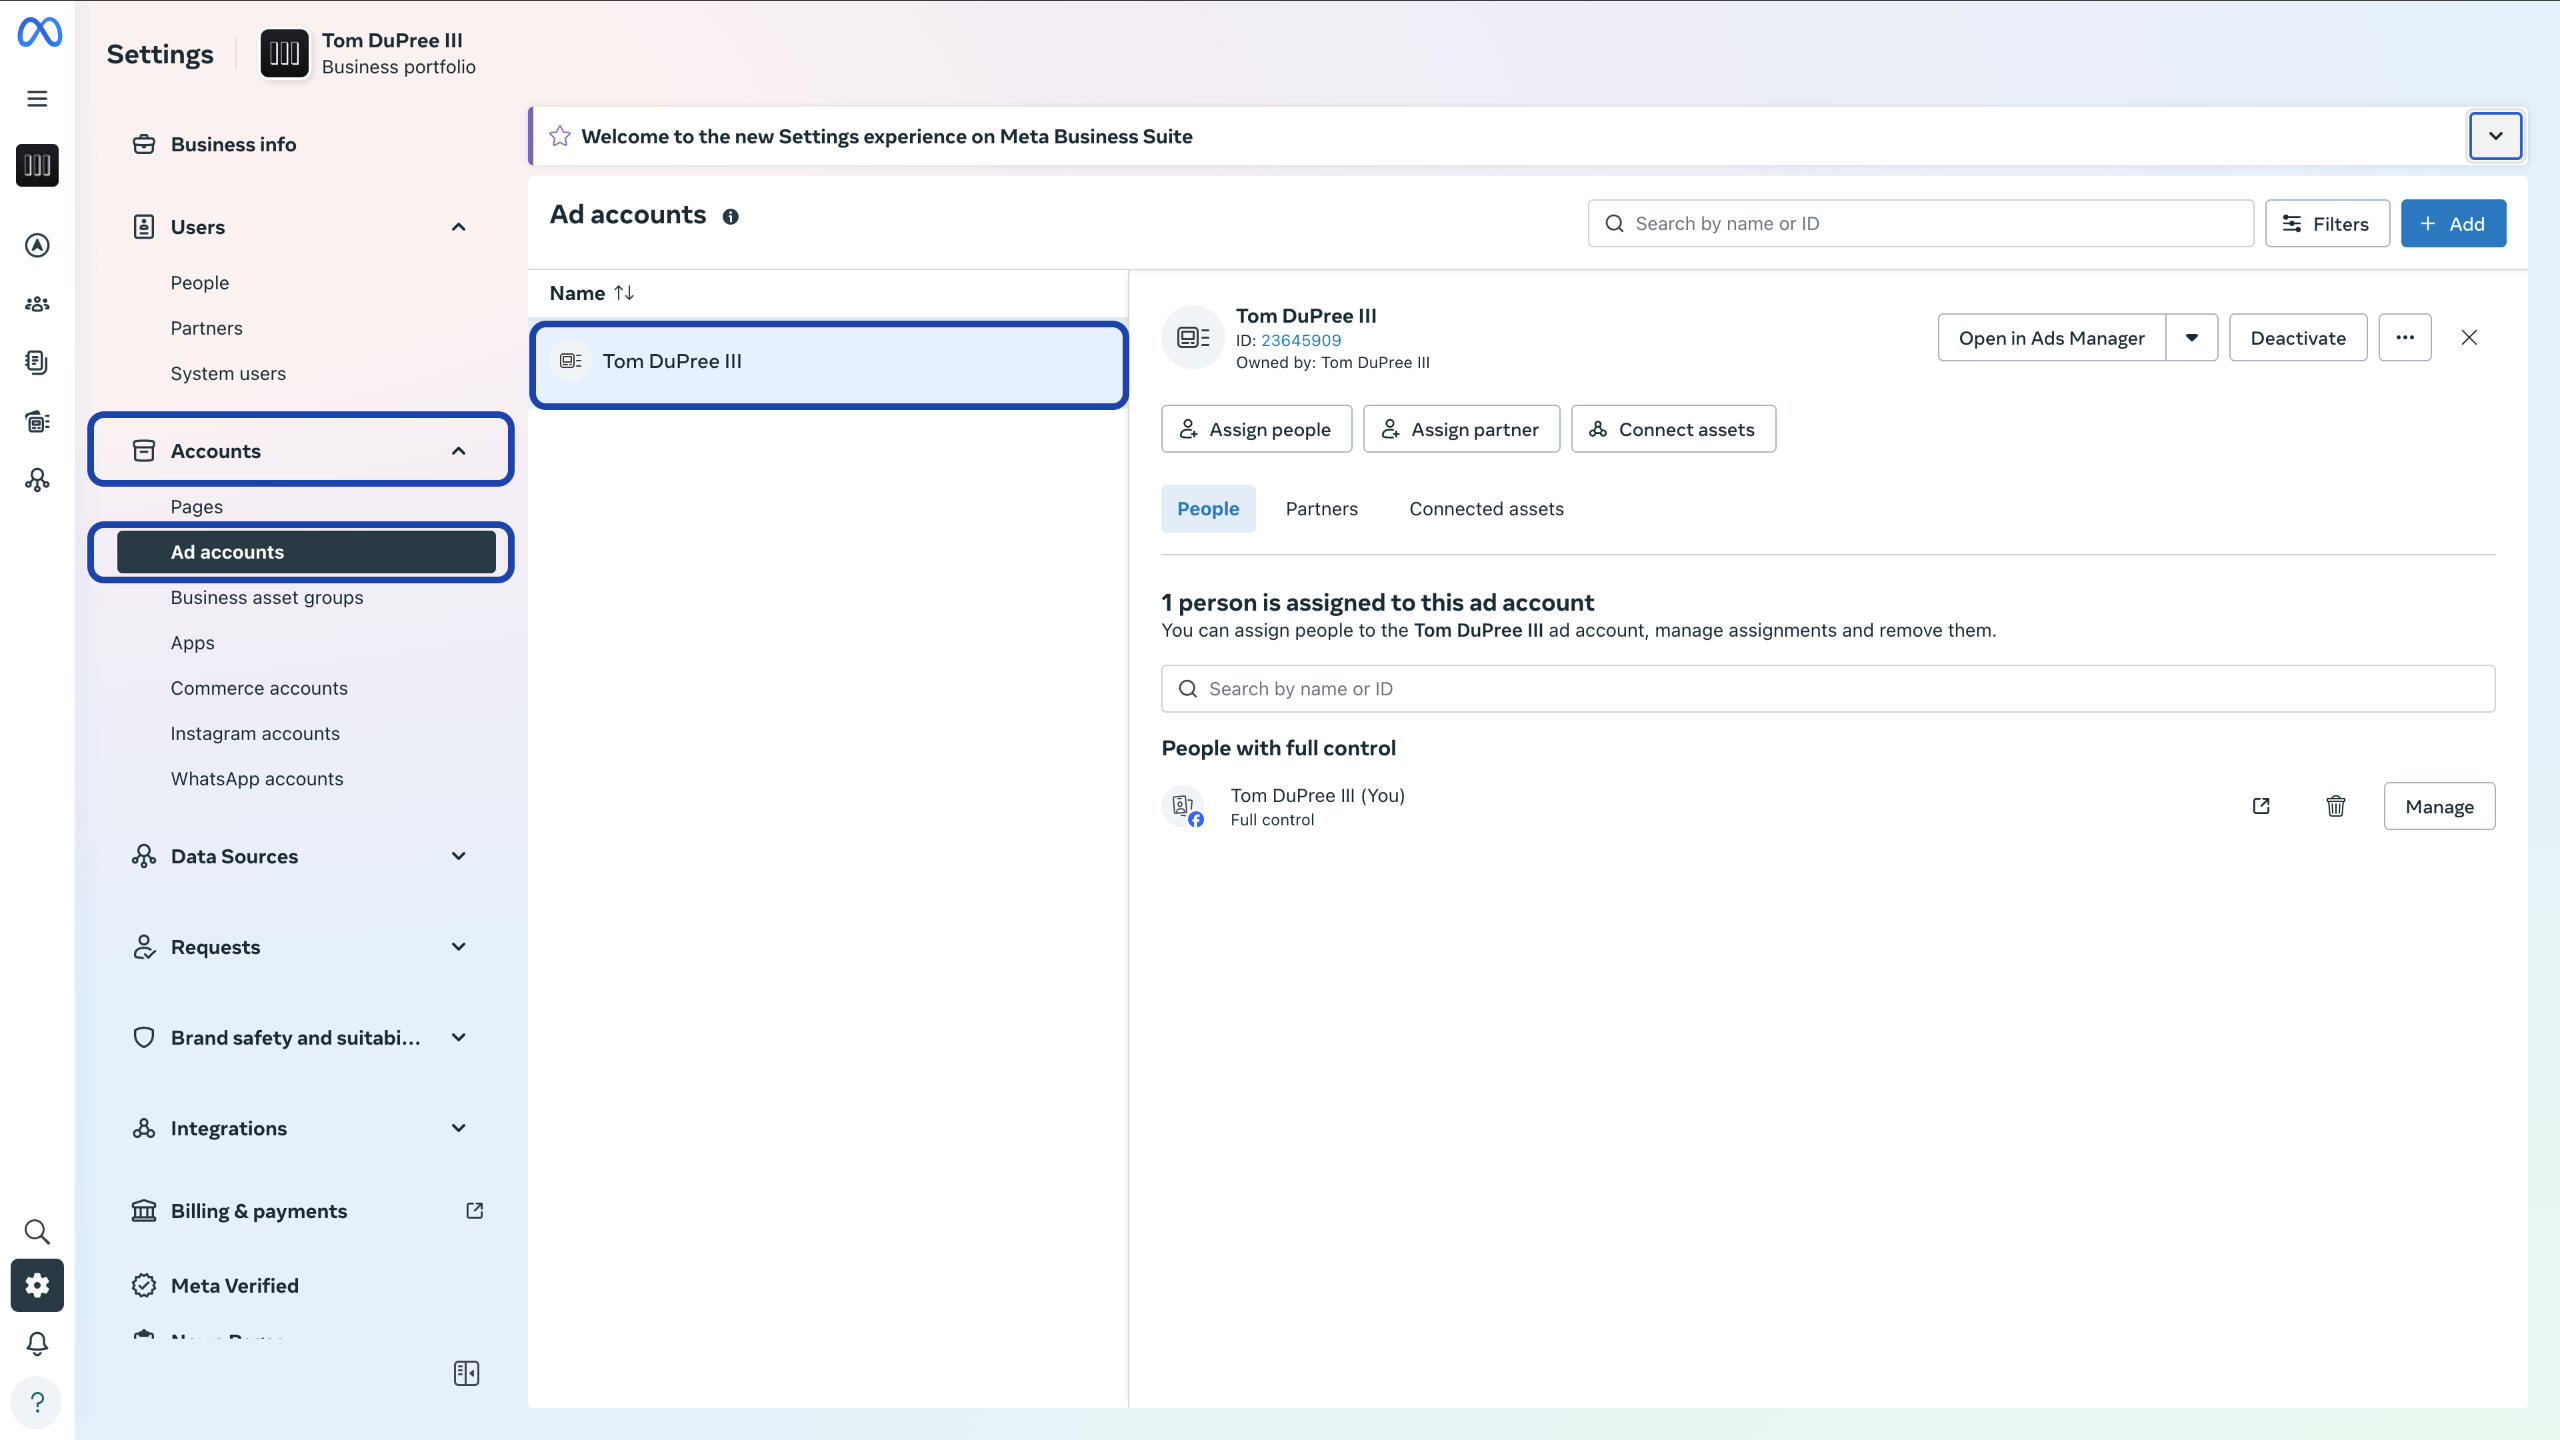The width and height of the screenshot is (2560, 1440).
Task: Click the Ad accounts info icon
Action: (x=731, y=217)
